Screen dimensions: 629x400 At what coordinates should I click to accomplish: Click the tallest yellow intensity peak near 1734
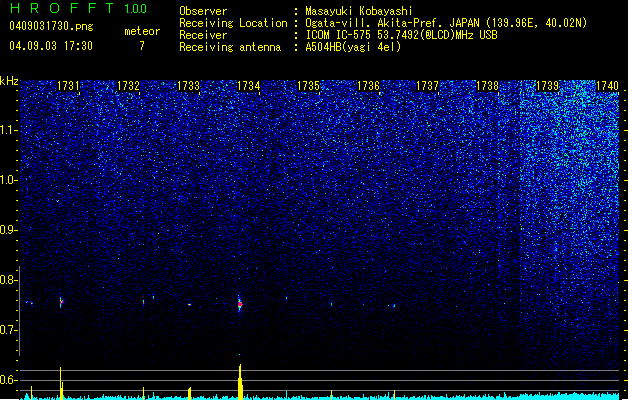(x=240, y=382)
